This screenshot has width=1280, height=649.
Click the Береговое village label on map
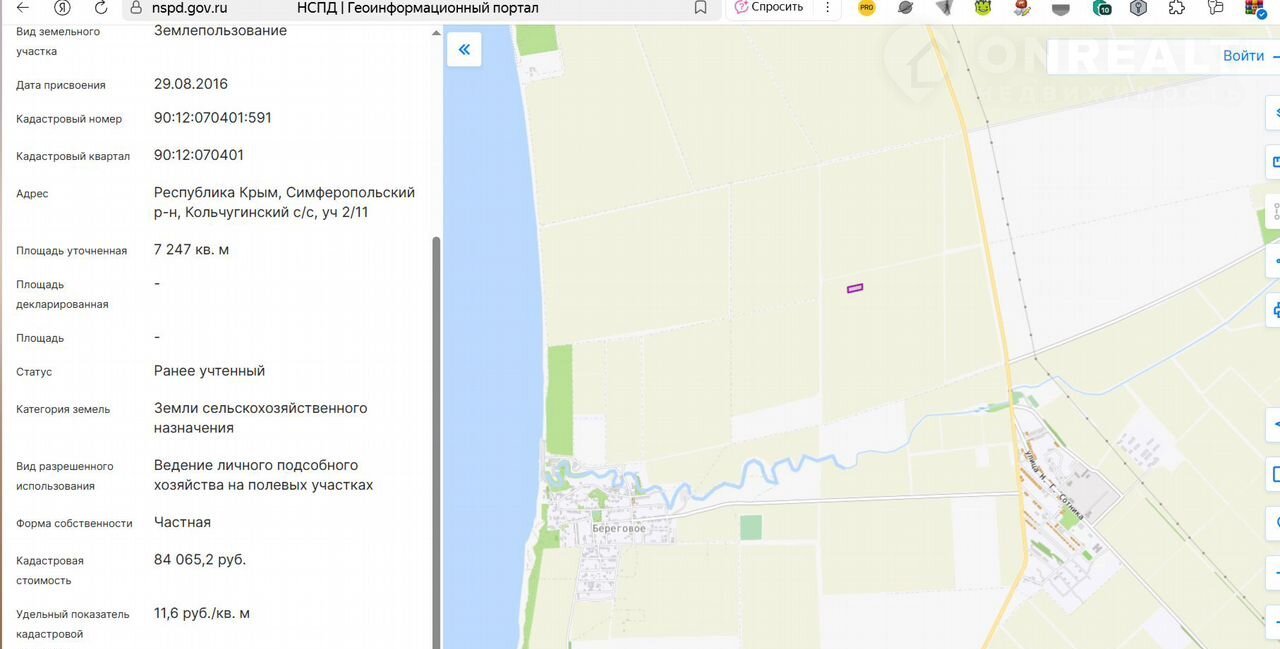pos(617,528)
